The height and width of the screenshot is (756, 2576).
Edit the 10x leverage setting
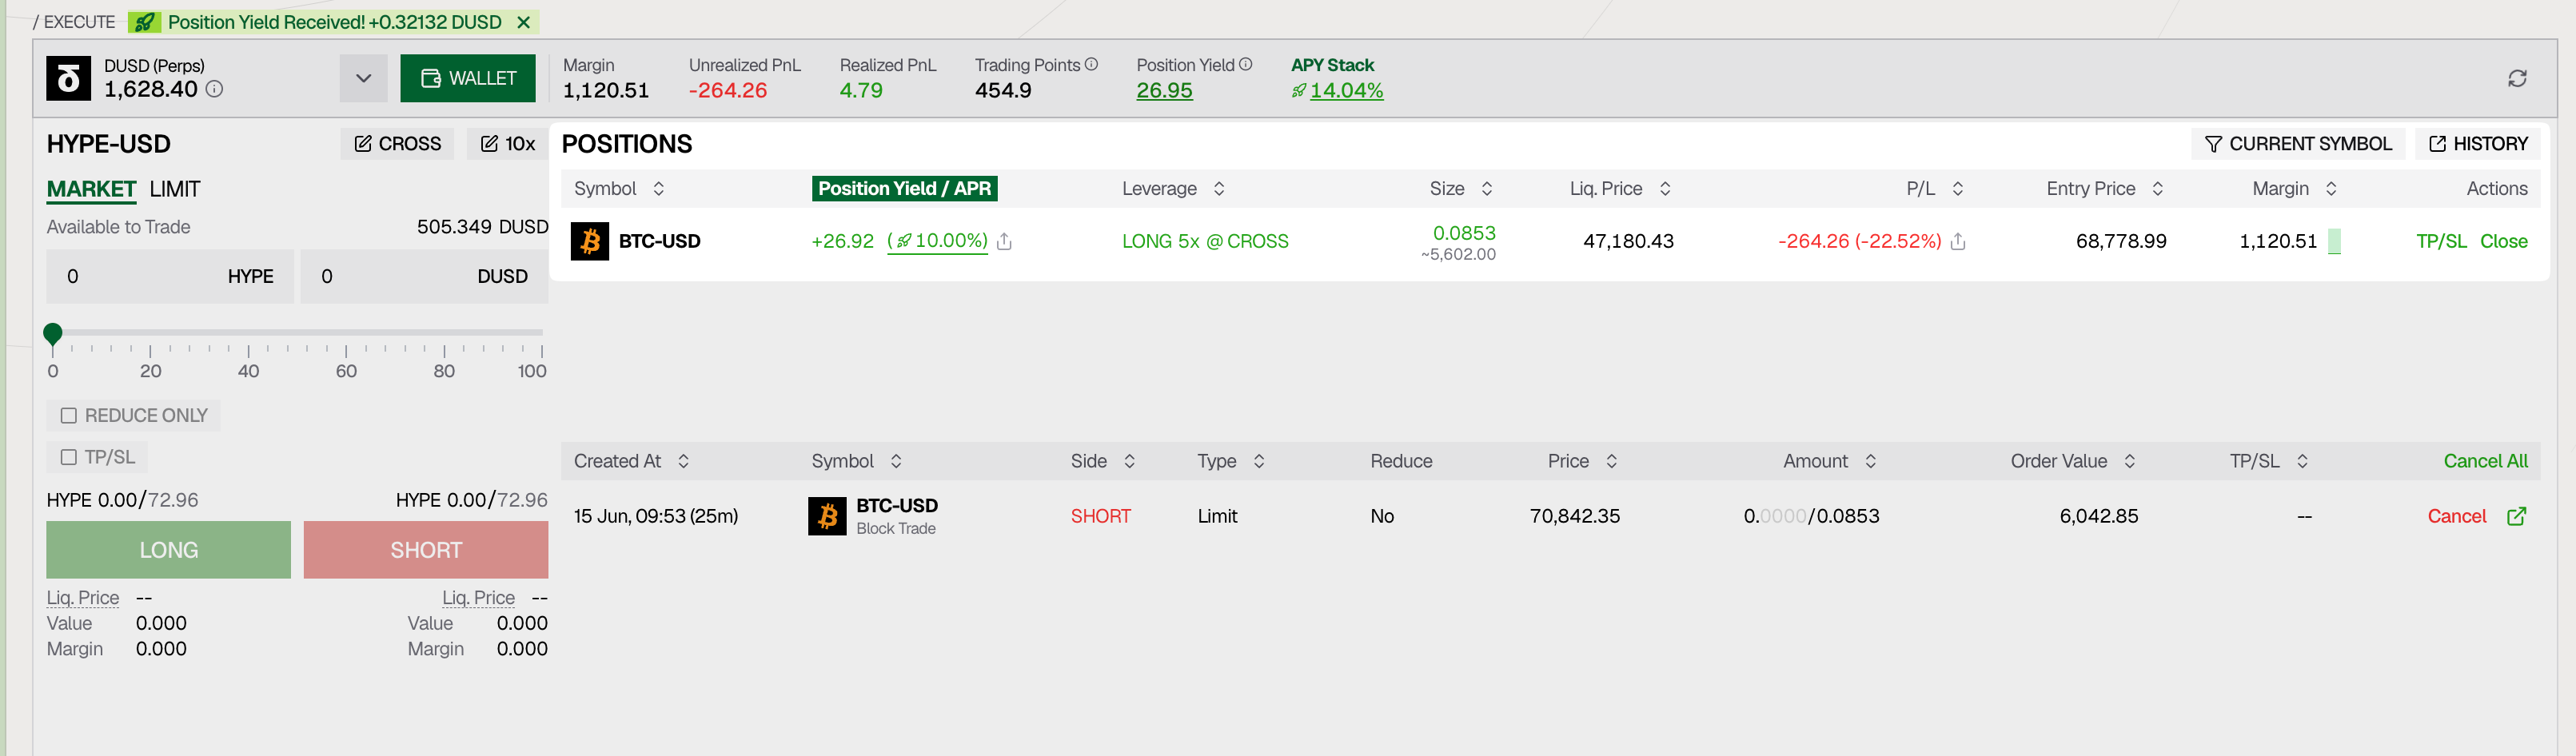tap(508, 144)
